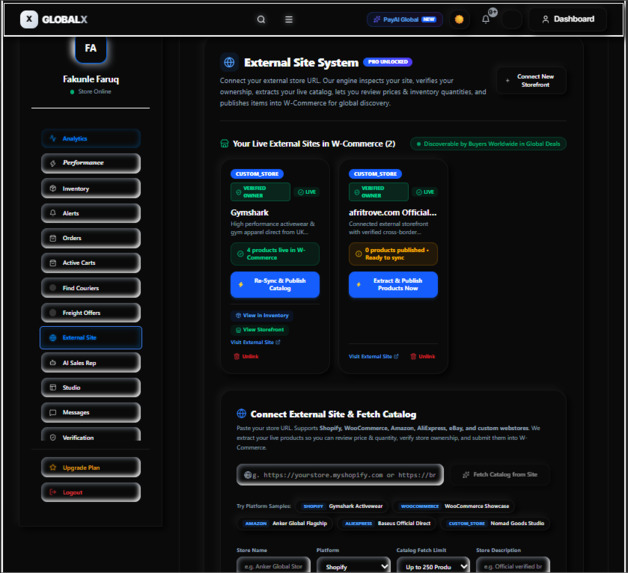Open Verification sidebar item
The image size is (628, 573).
click(91, 435)
